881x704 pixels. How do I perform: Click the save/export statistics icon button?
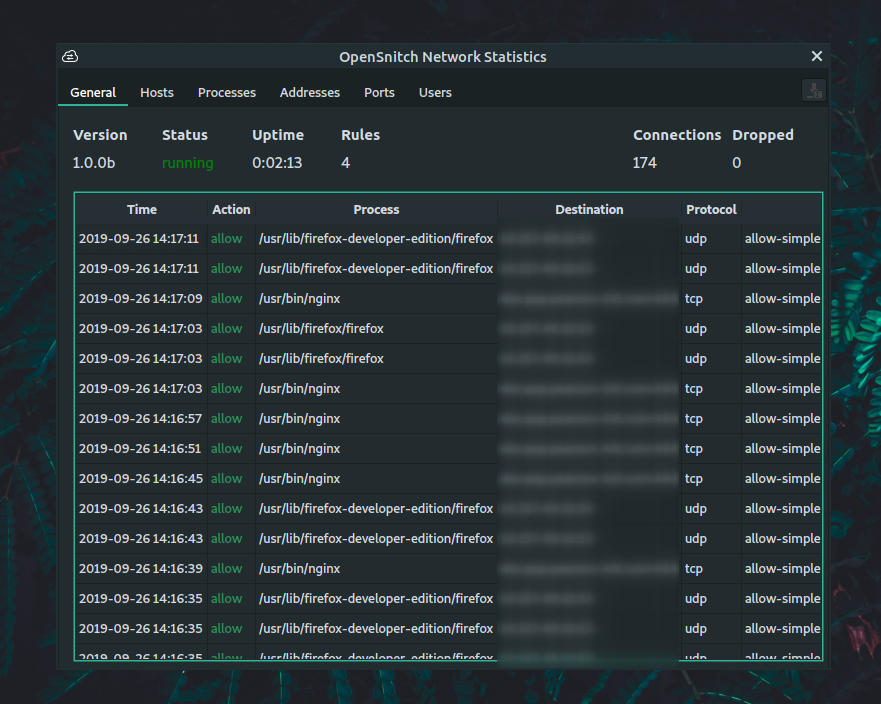(x=813, y=91)
